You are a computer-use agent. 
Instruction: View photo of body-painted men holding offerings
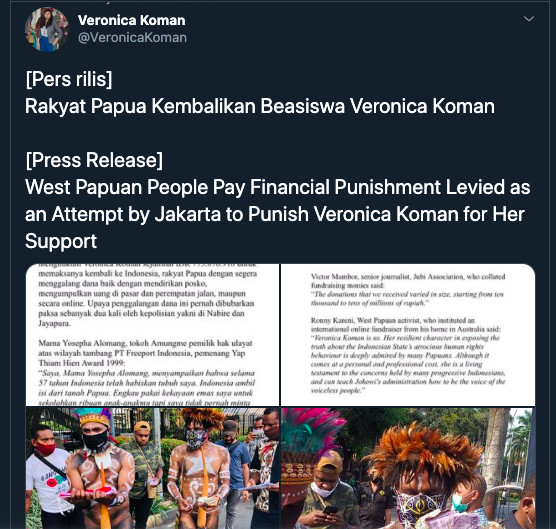152,468
